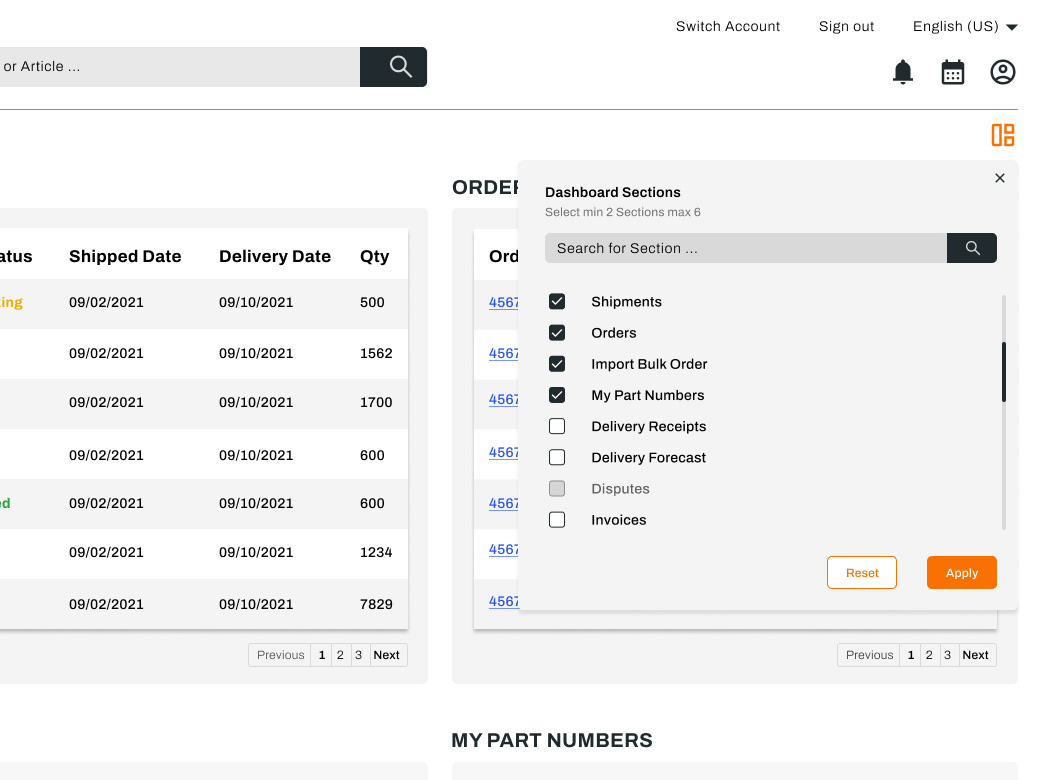Click the Switch Account link

click(728, 27)
